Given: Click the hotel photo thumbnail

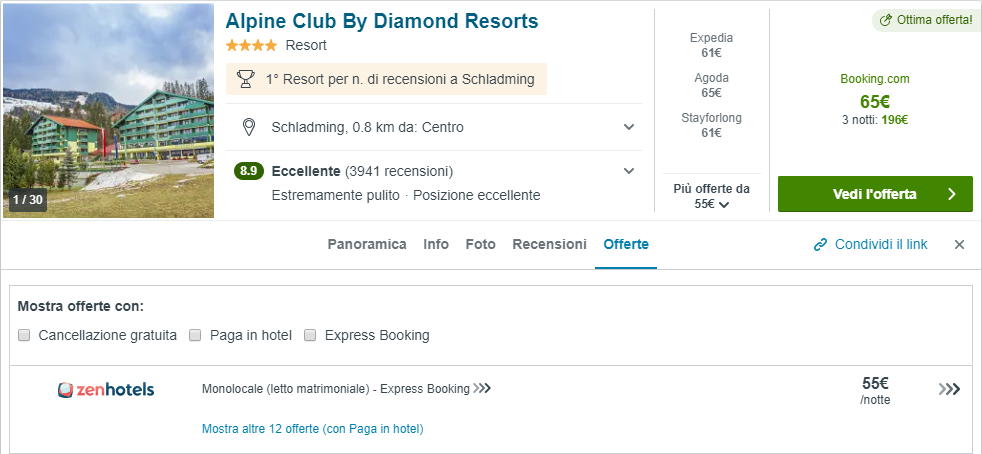Looking at the screenshot, I should 108,110.
